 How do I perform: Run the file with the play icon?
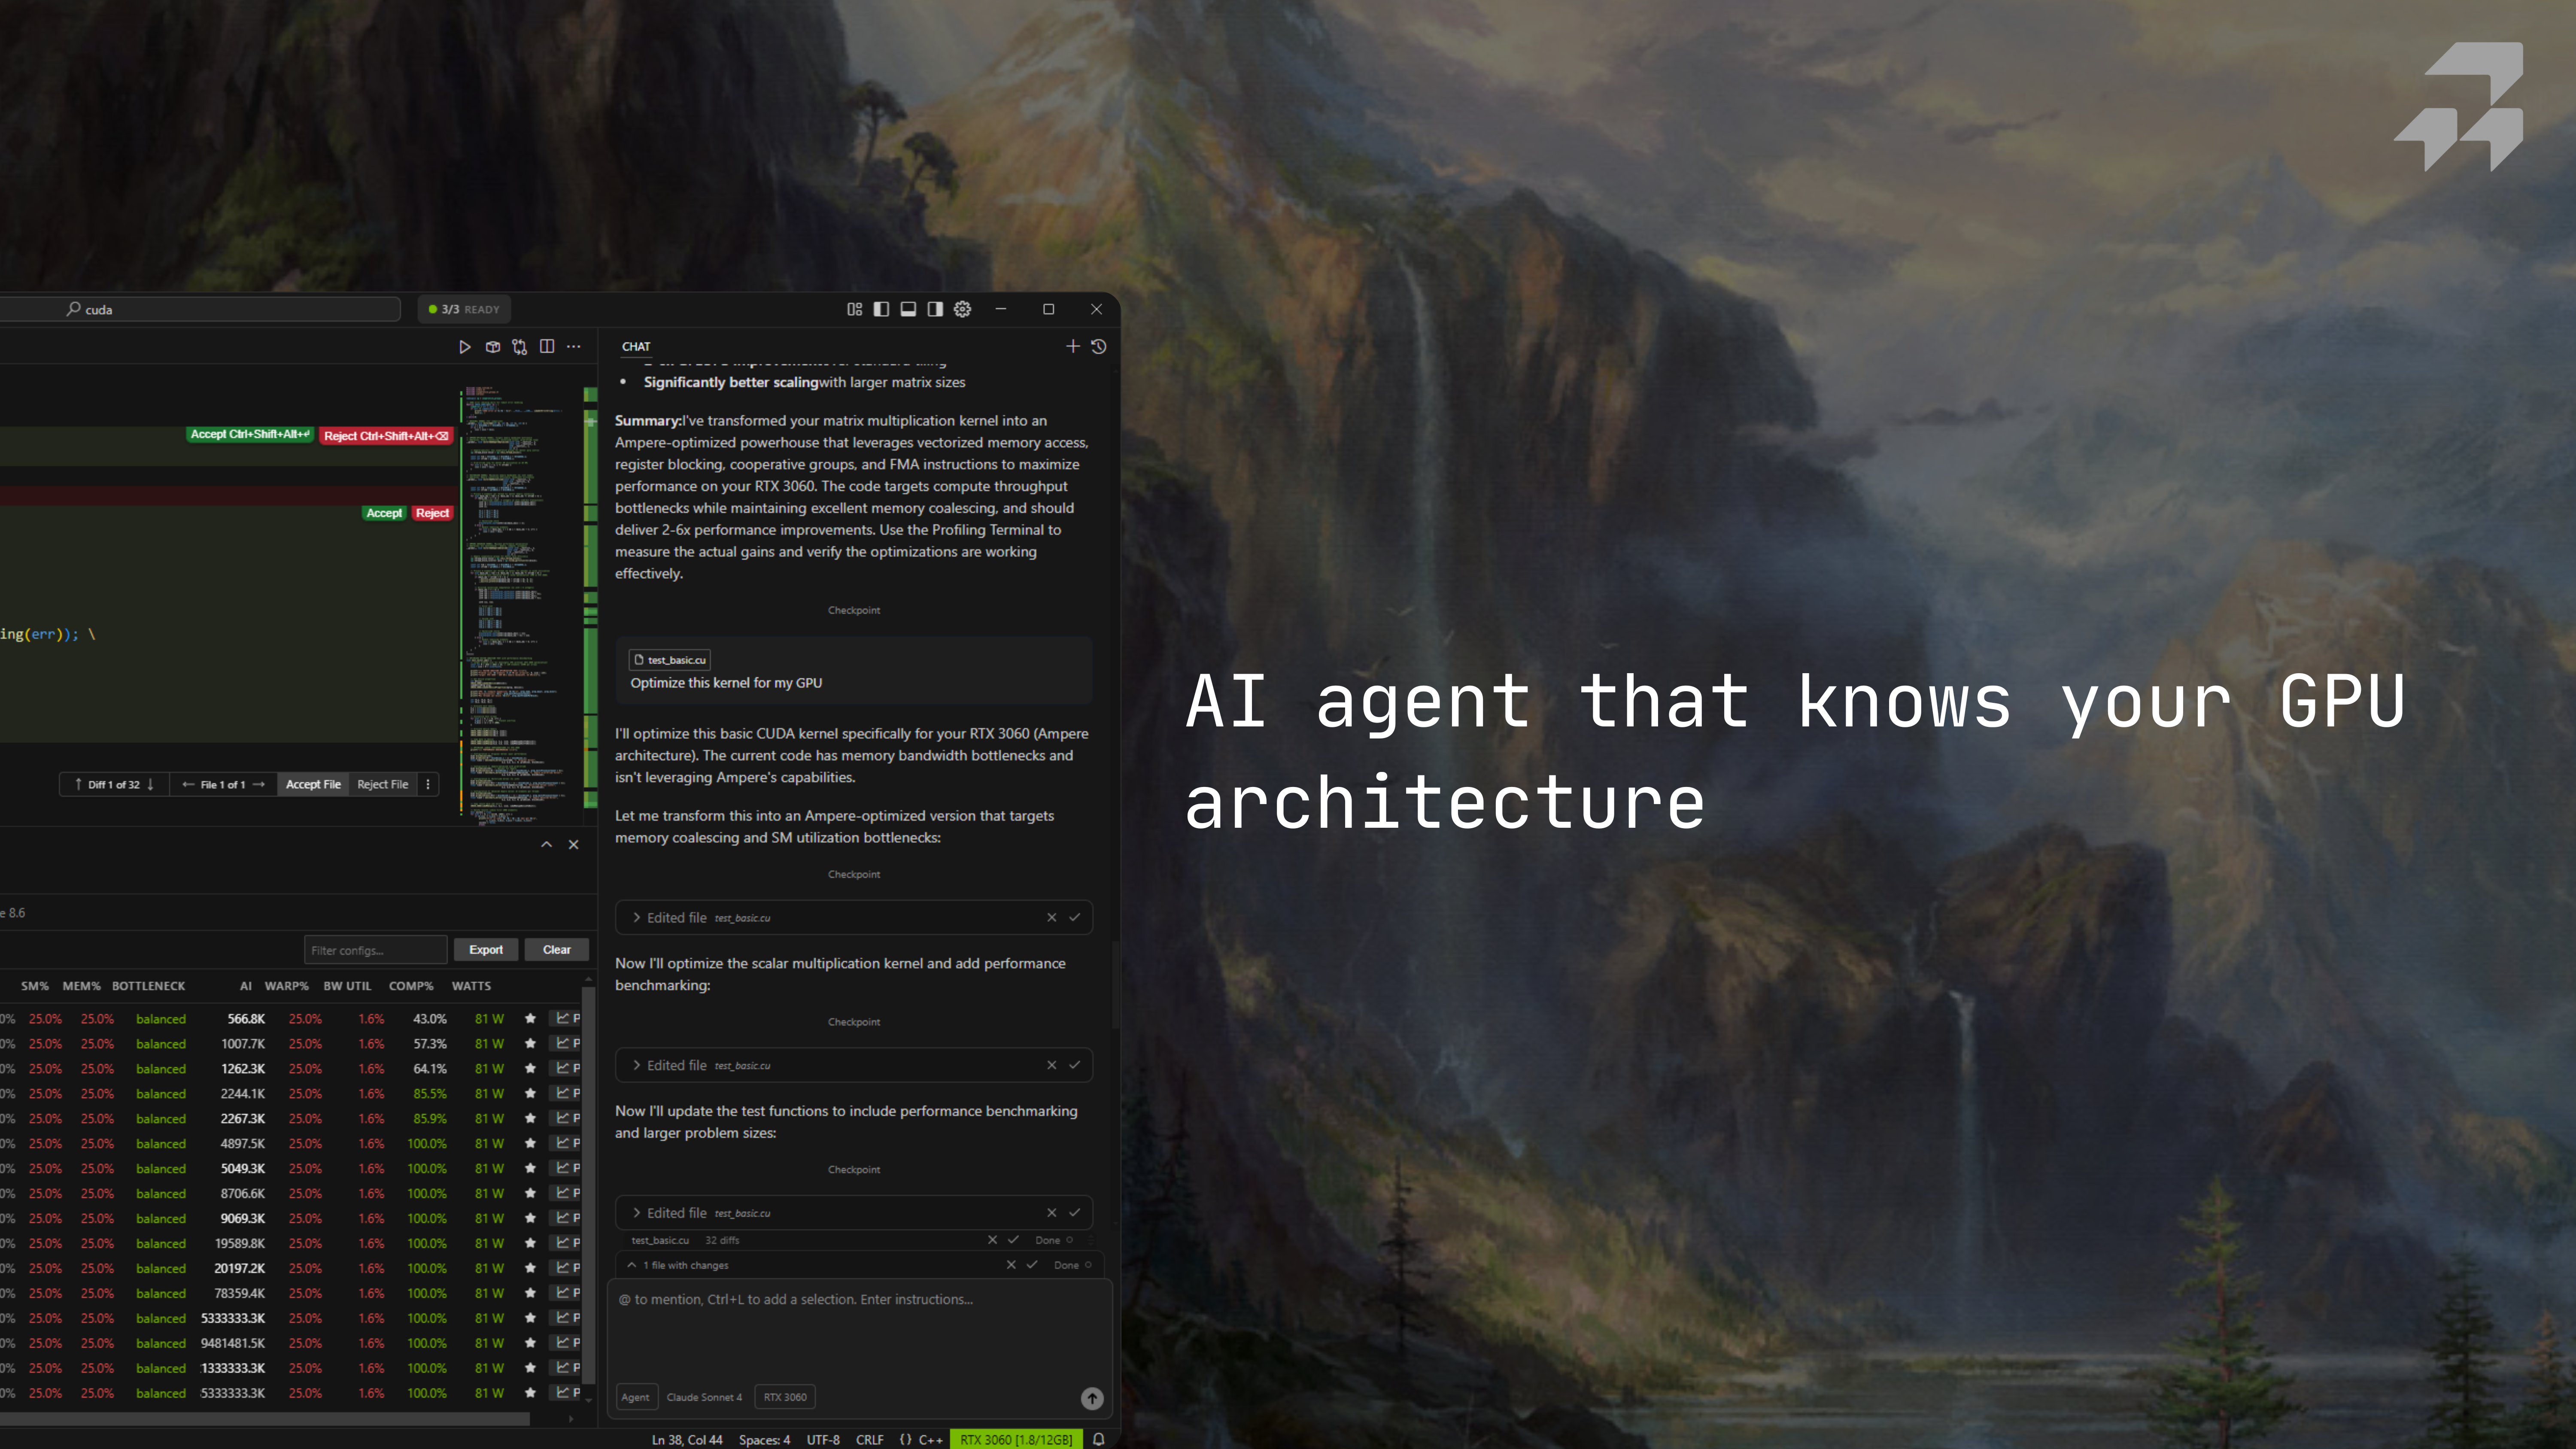tap(464, 347)
